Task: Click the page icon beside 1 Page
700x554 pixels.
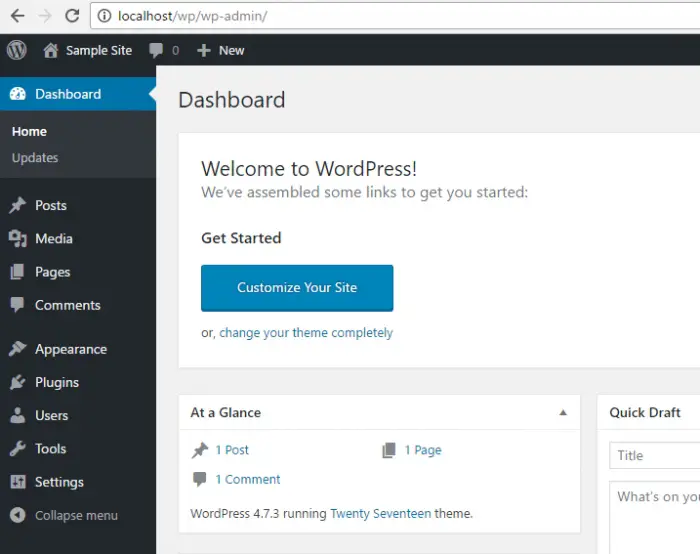Action: click(389, 450)
